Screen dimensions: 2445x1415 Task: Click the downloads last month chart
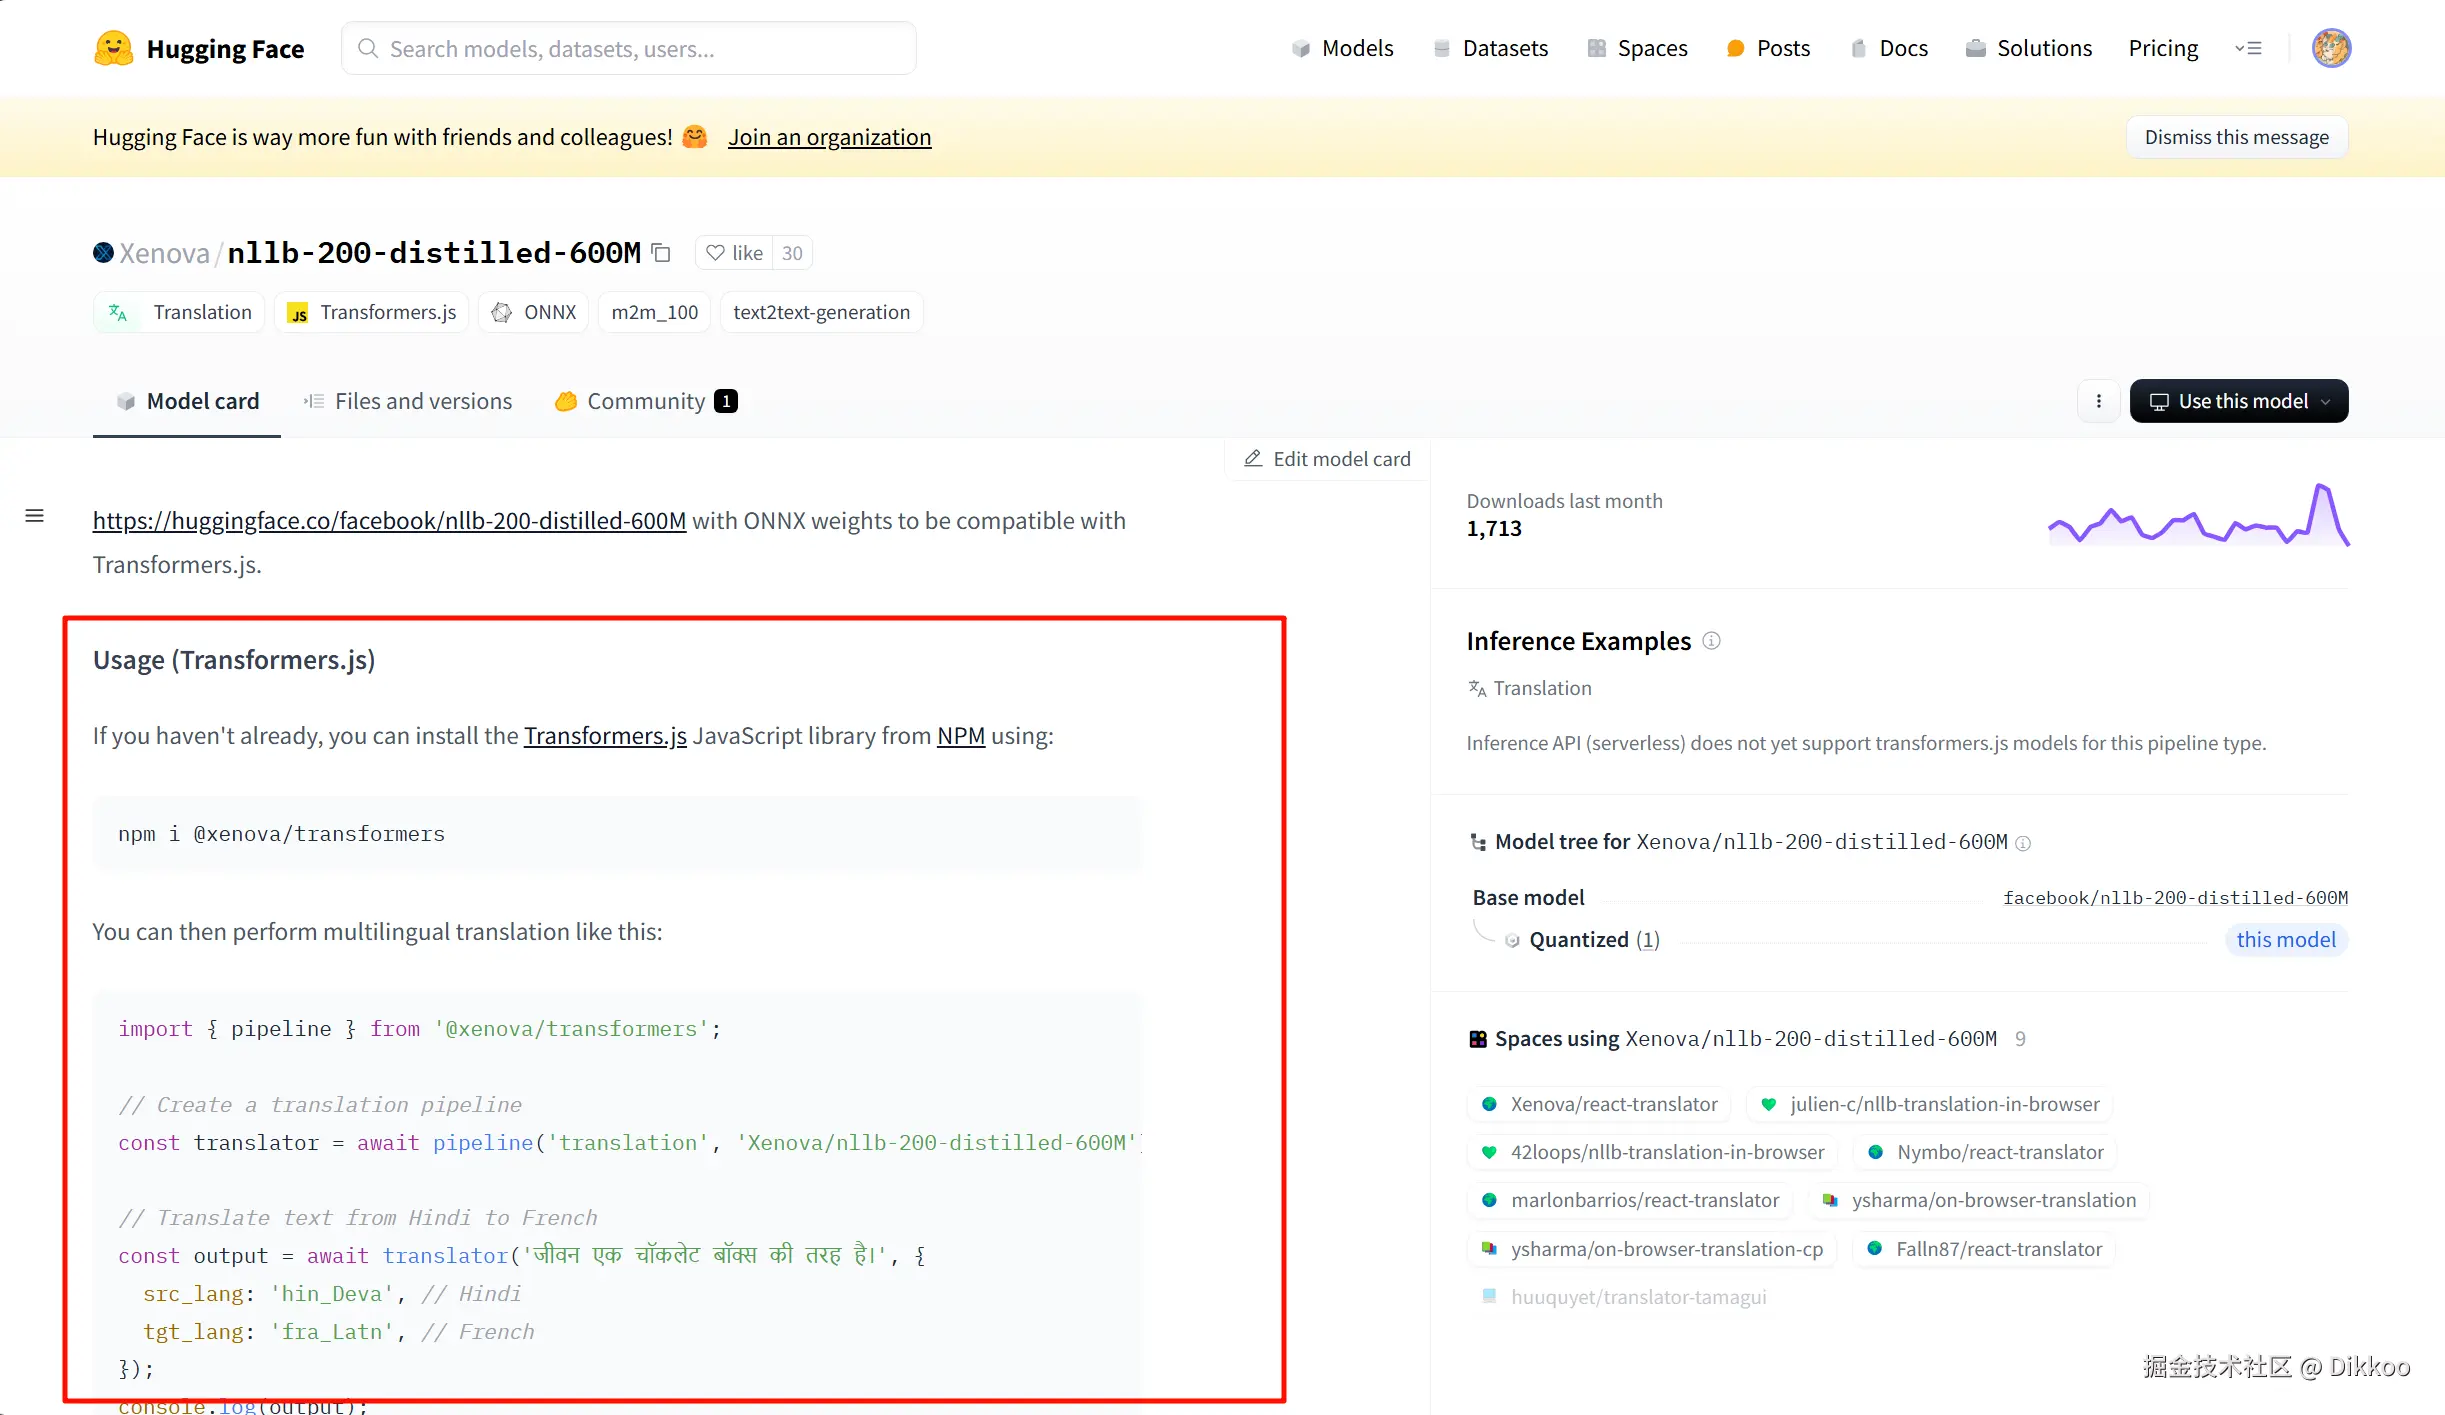[2197, 516]
